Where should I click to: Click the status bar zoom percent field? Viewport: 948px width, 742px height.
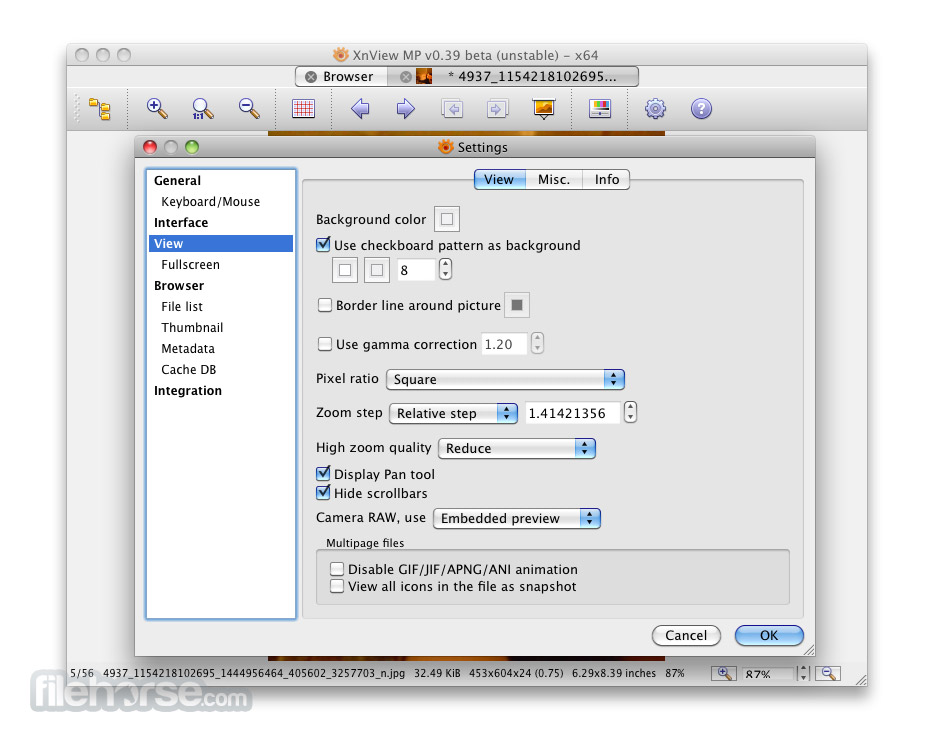coord(768,674)
